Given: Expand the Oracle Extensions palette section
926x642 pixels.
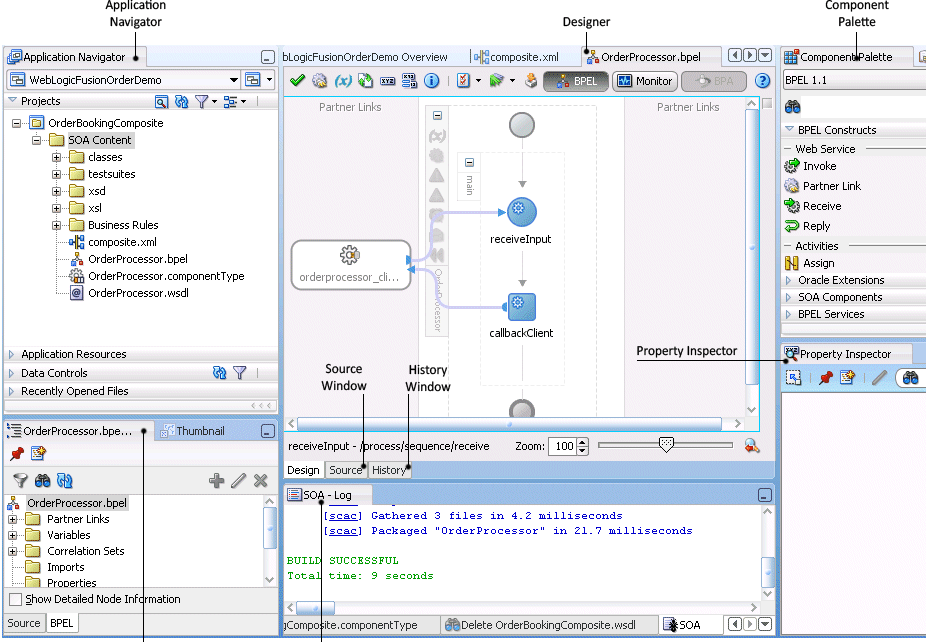Looking at the screenshot, I should (788, 281).
